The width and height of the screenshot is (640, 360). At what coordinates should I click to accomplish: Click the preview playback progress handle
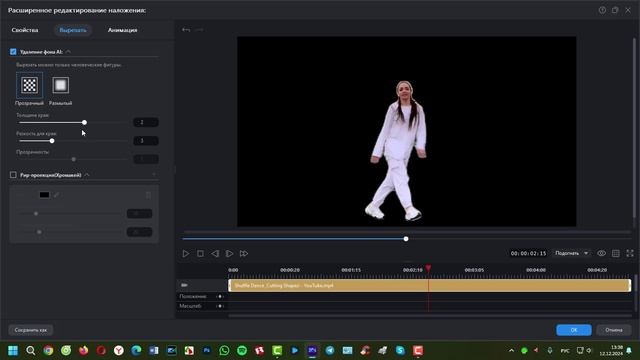coord(406,239)
